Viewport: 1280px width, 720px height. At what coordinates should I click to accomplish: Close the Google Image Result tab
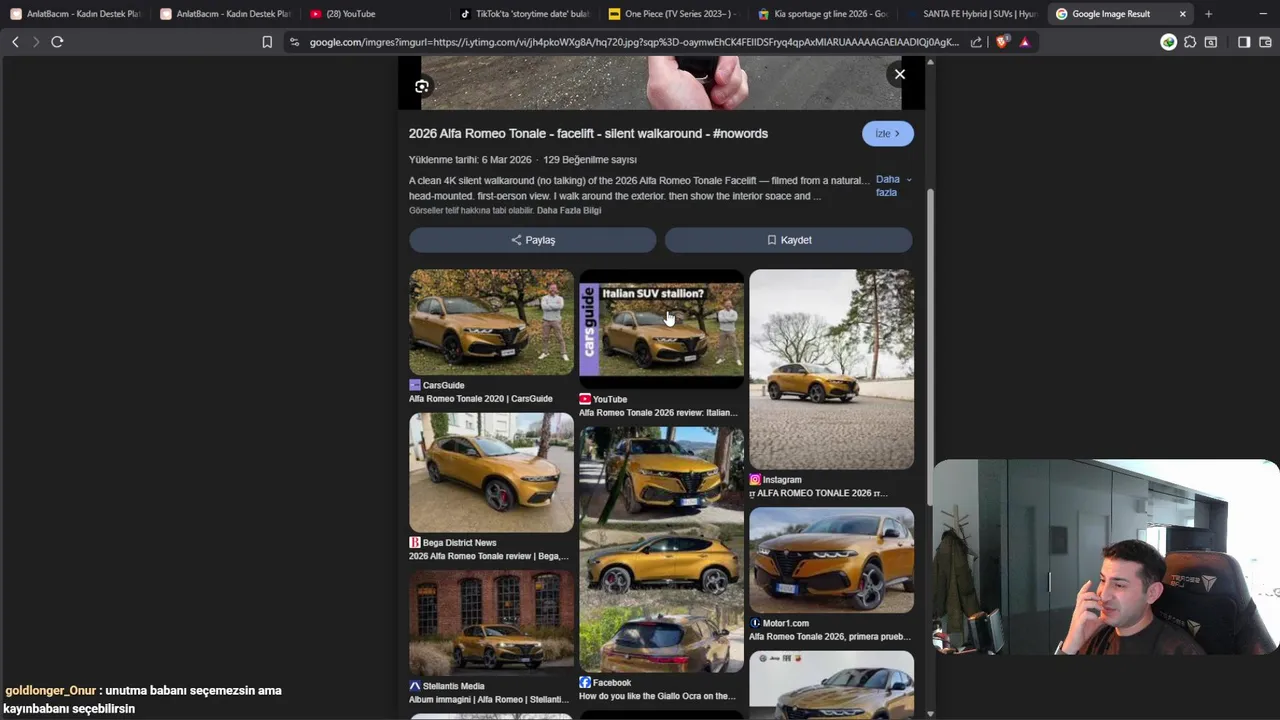1183,14
